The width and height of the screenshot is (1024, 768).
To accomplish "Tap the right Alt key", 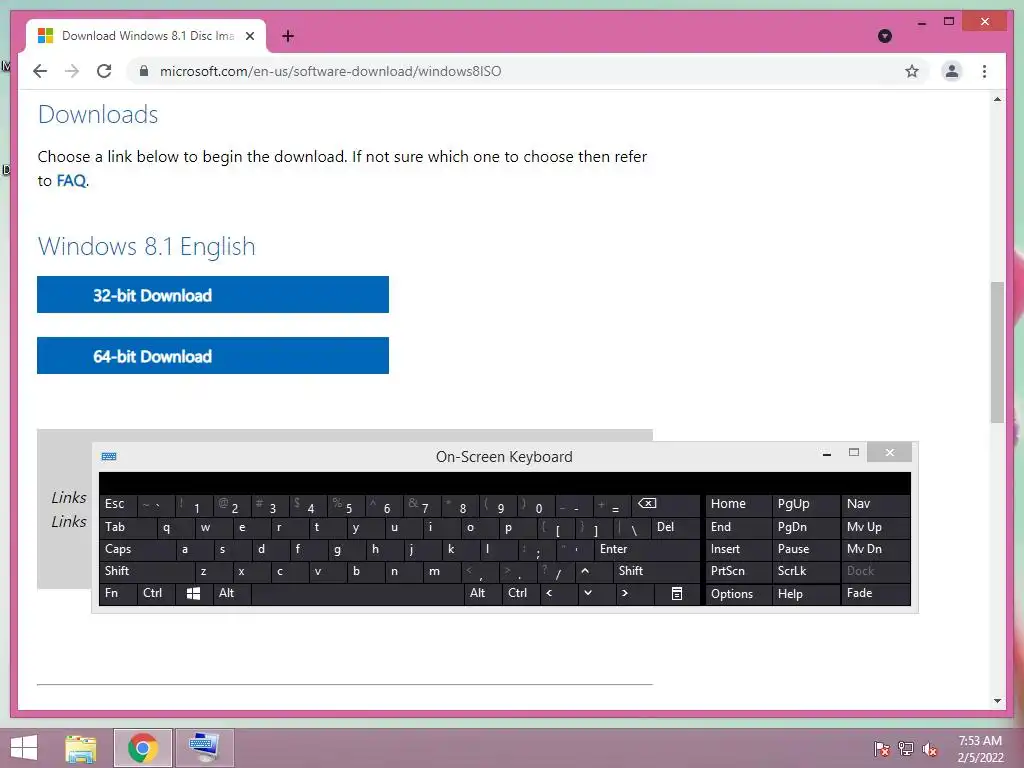I will [483, 594].
